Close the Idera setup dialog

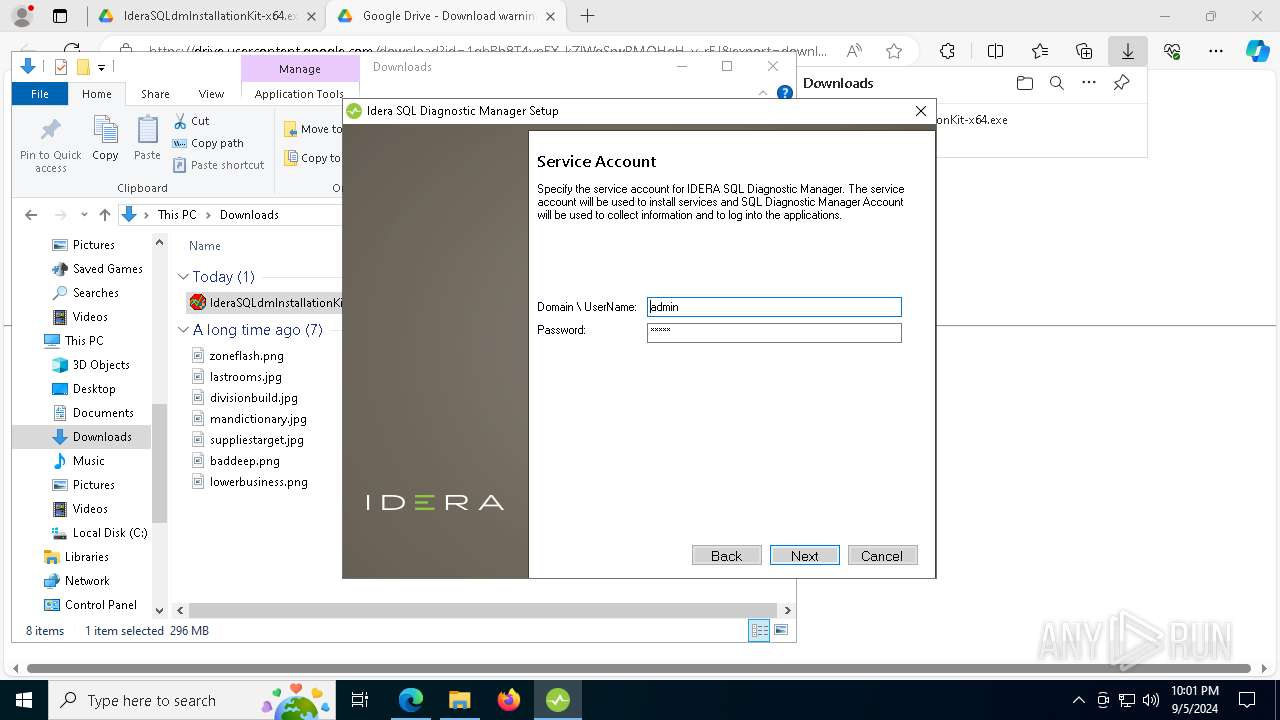point(921,111)
